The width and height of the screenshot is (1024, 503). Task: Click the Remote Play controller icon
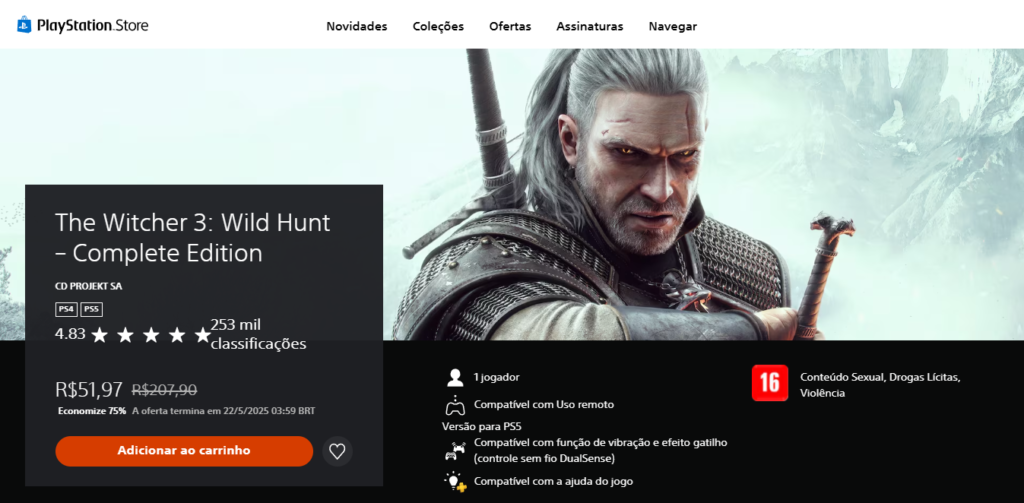click(455, 406)
